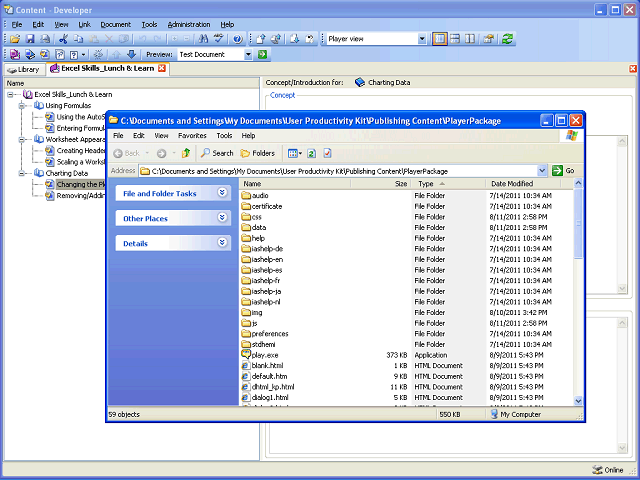640x480 pixels.
Task: Toggle the vertical split layout button
Action: (470, 39)
